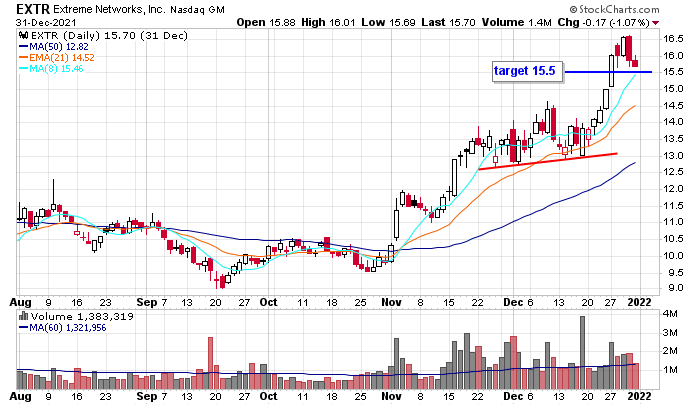Select the MA(8) 15.46 legend entry

[x=51, y=69]
